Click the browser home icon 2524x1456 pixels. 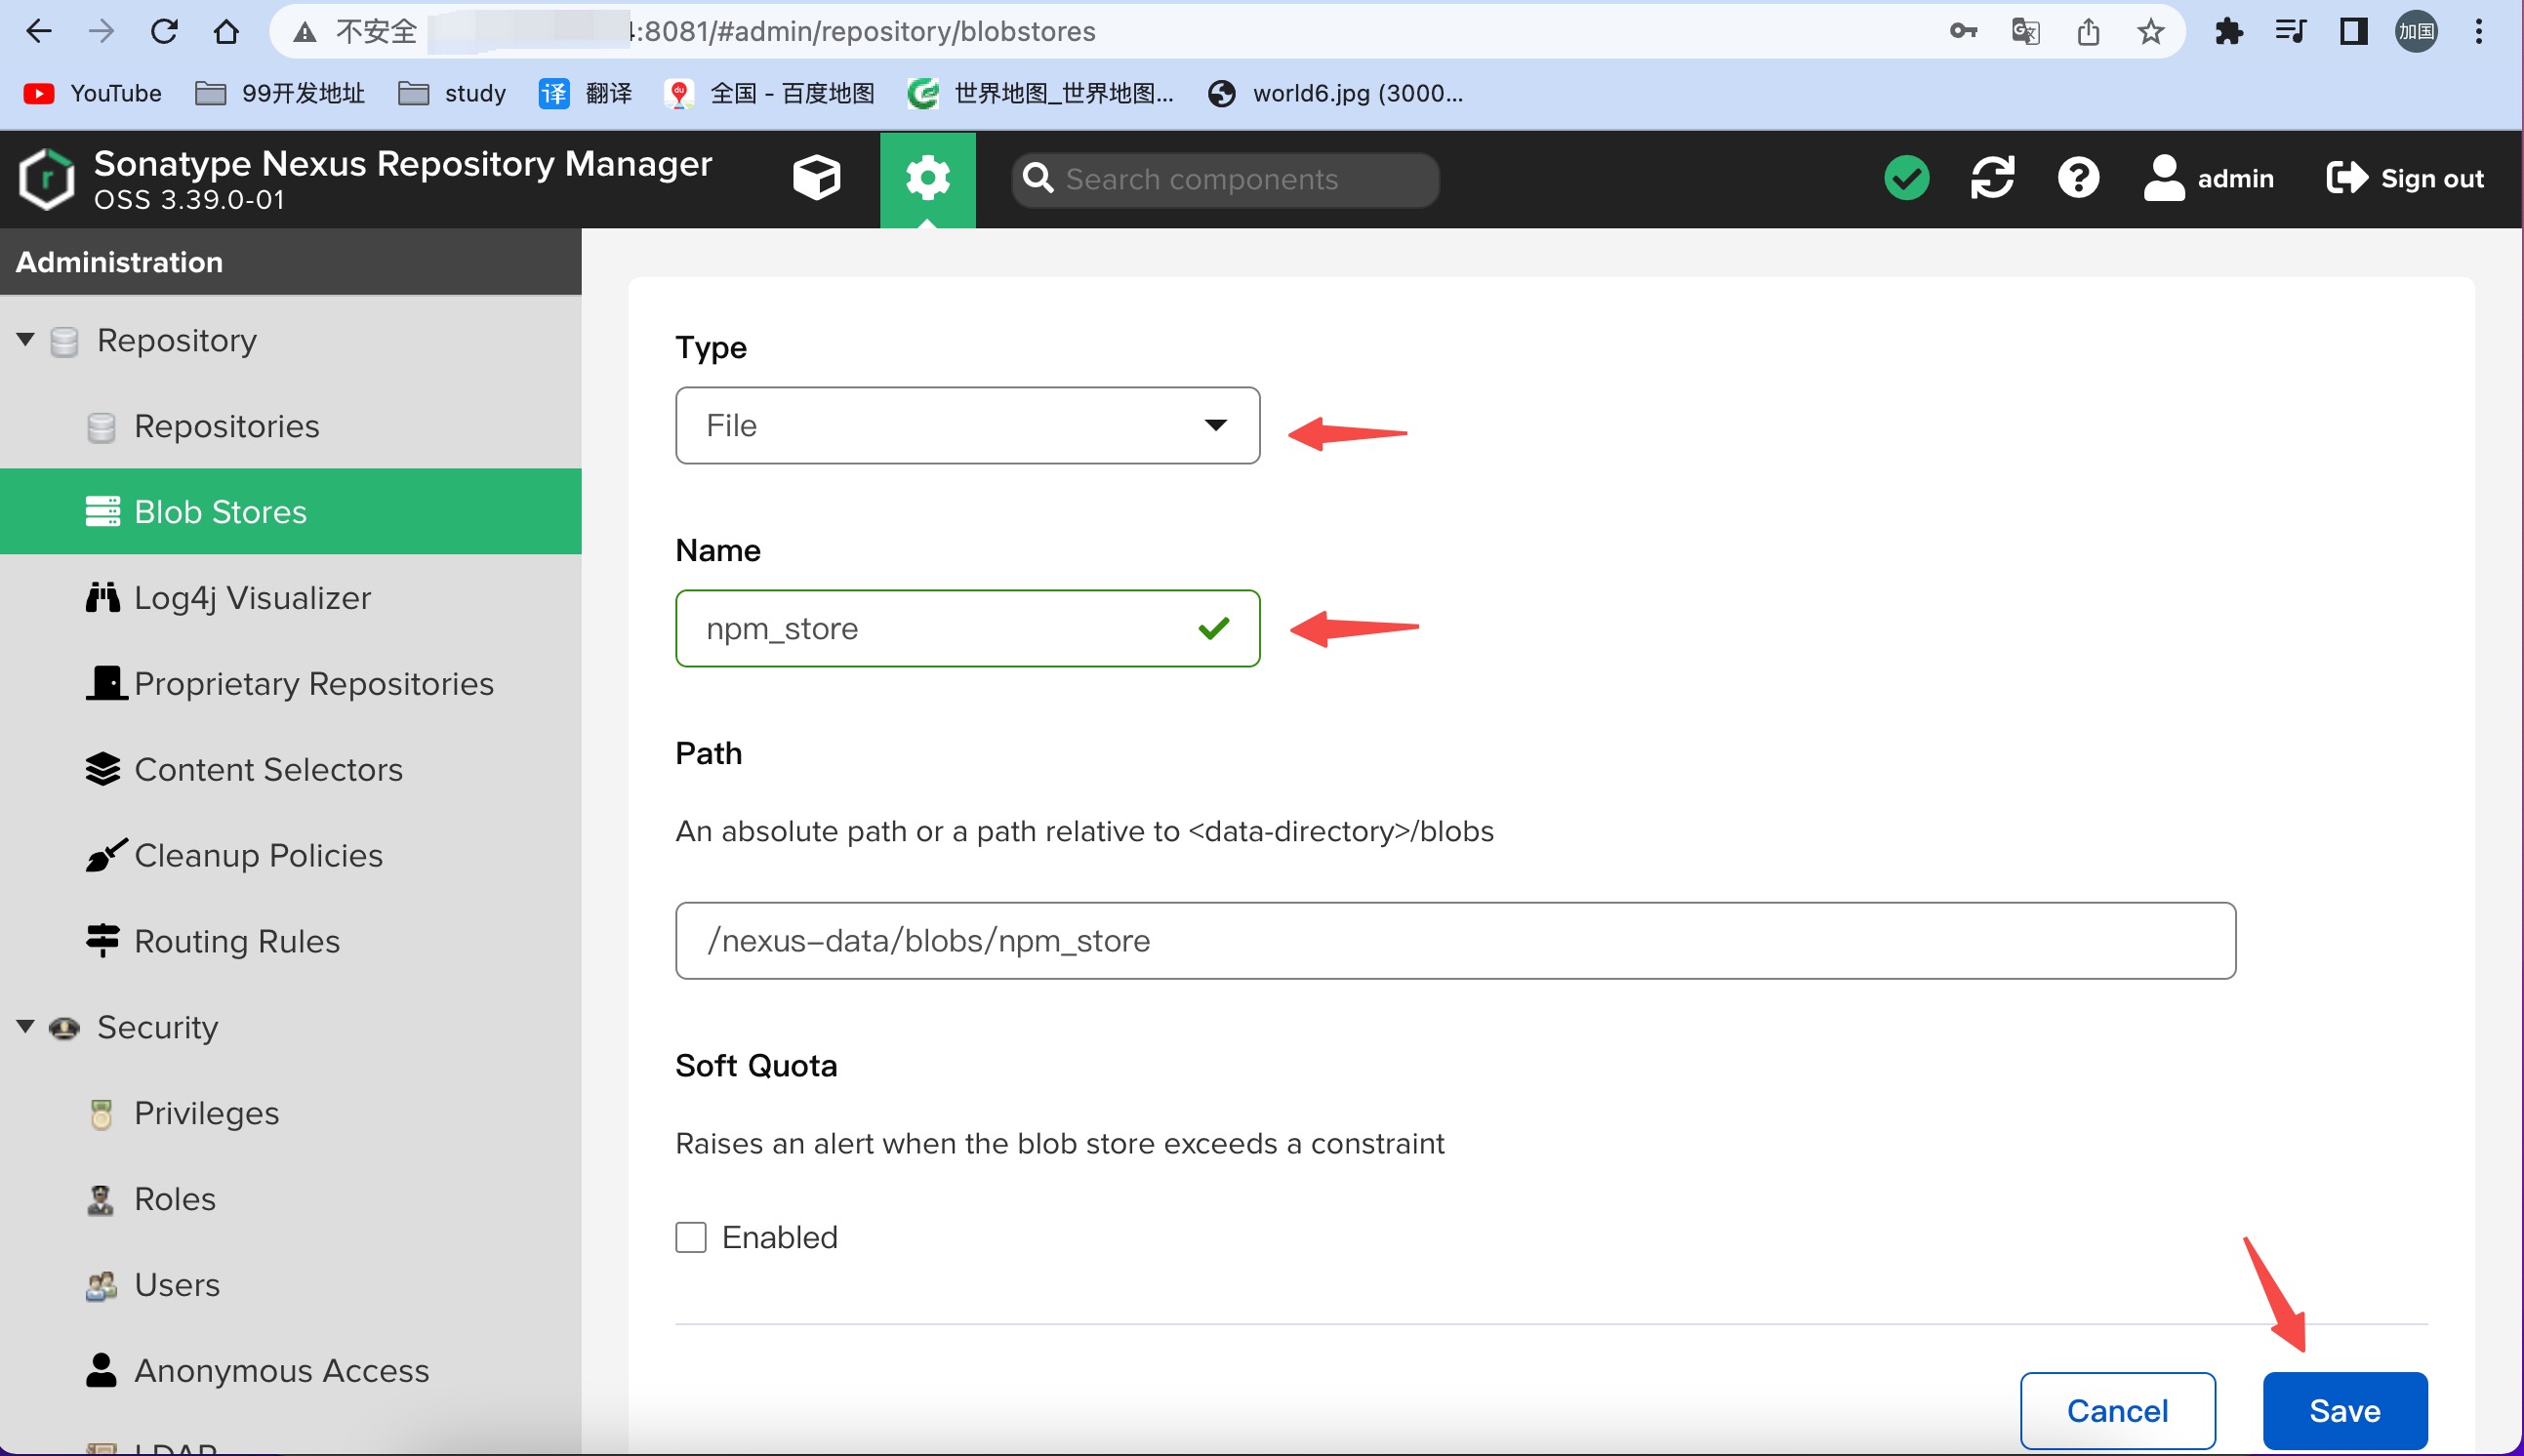click(x=227, y=31)
